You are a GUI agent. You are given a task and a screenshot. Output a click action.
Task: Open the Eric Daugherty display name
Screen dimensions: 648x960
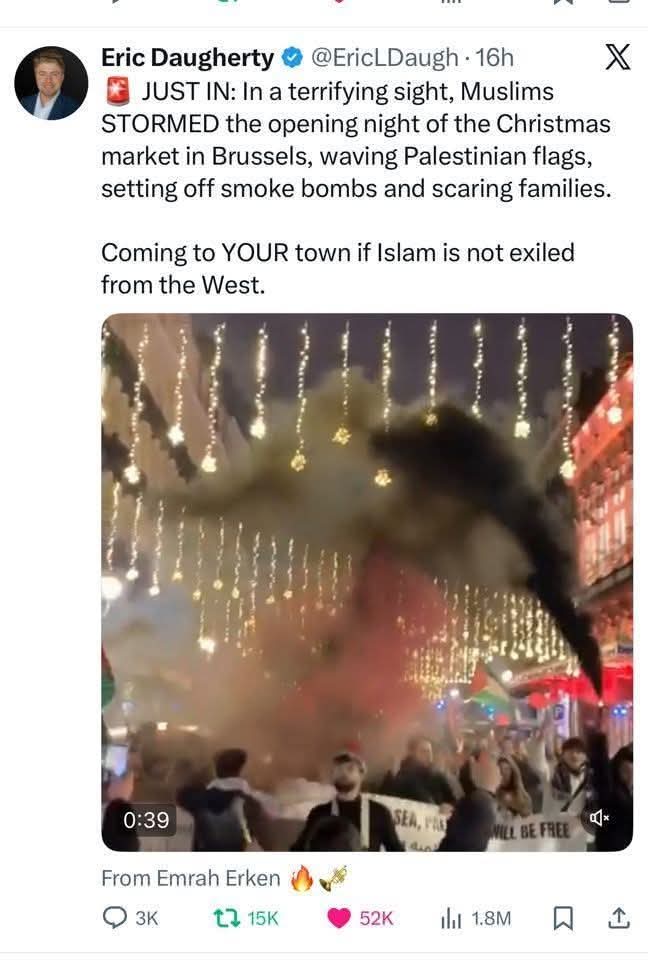pos(187,58)
